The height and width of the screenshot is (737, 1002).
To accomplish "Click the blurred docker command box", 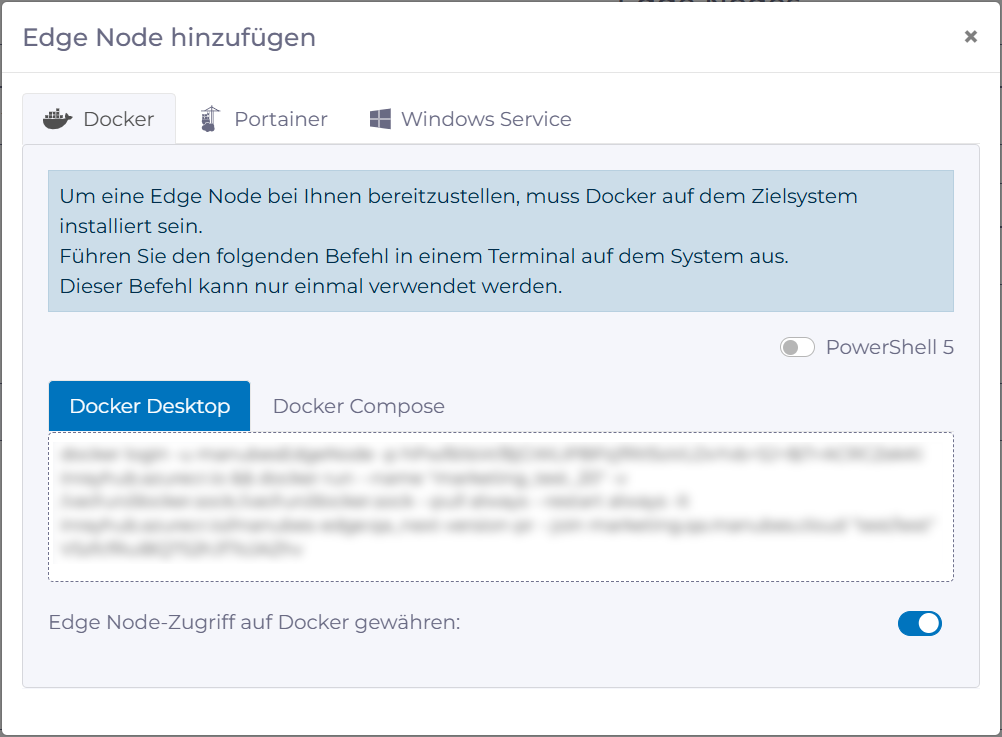I will coord(501,507).
